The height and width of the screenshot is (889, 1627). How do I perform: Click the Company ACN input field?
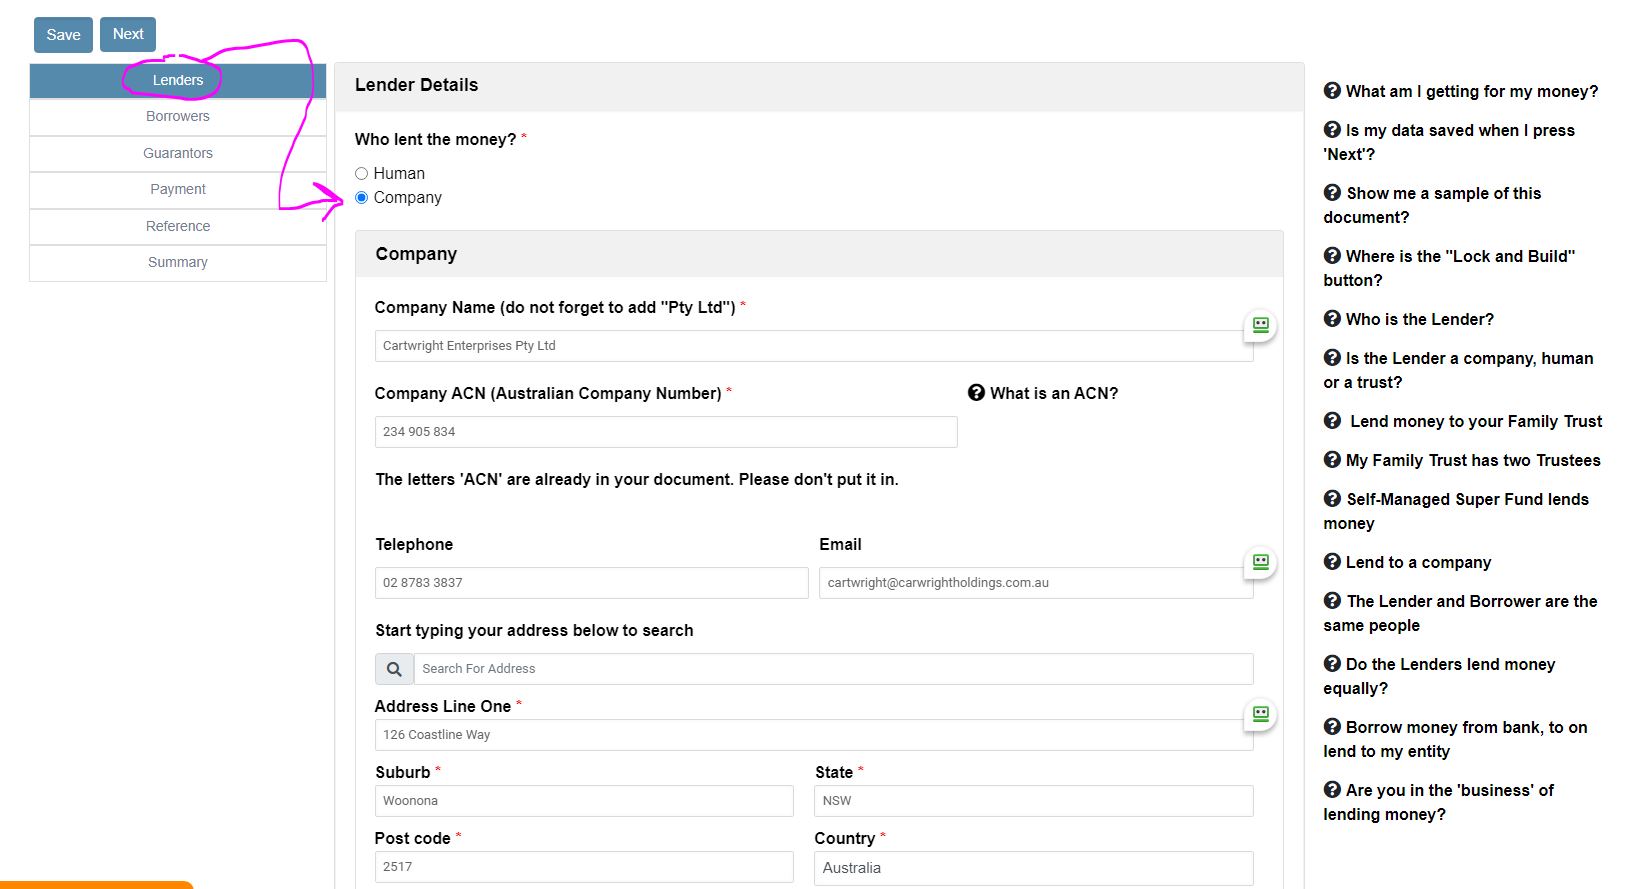pyautogui.click(x=665, y=432)
